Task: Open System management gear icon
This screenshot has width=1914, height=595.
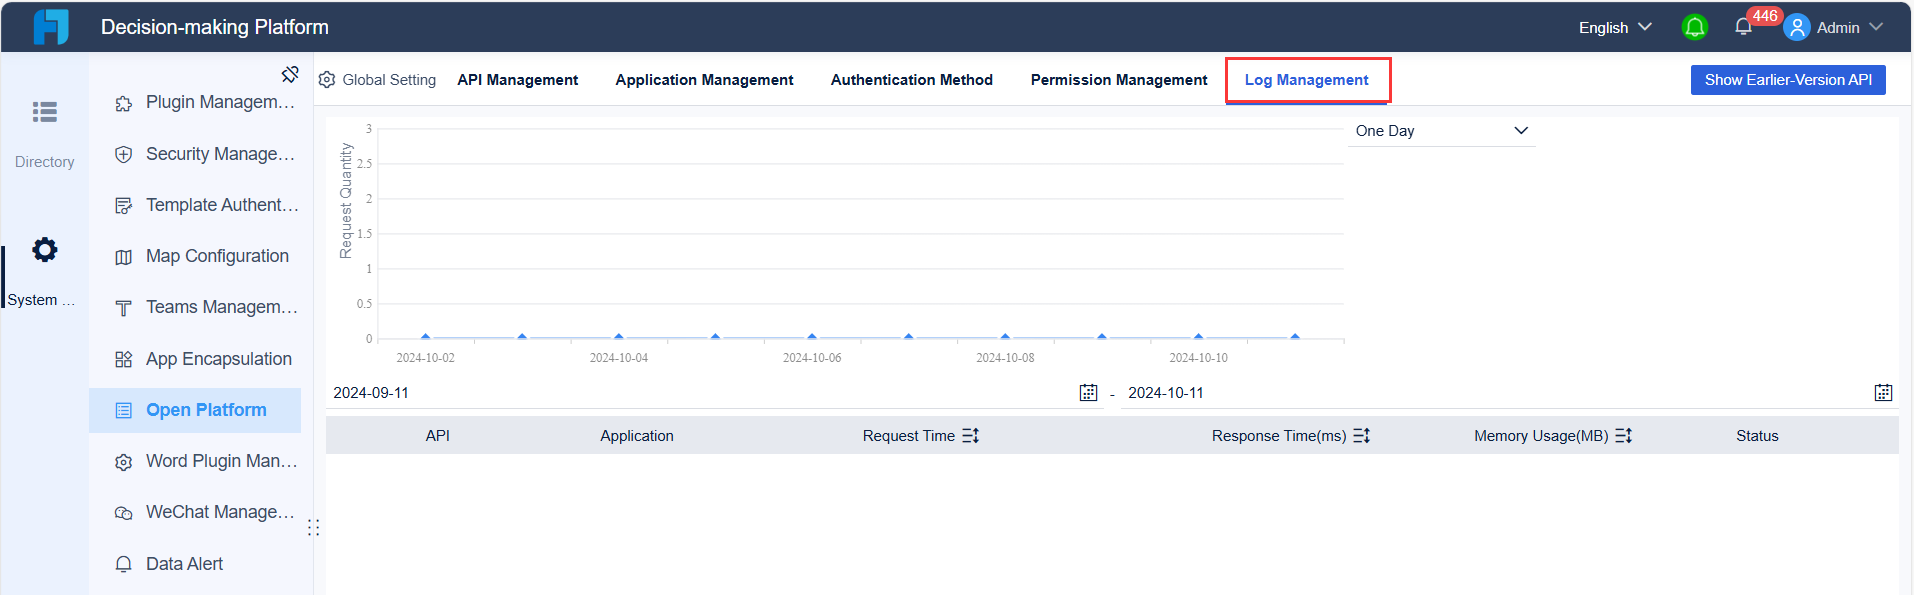Action: click(x=45, y=249)
